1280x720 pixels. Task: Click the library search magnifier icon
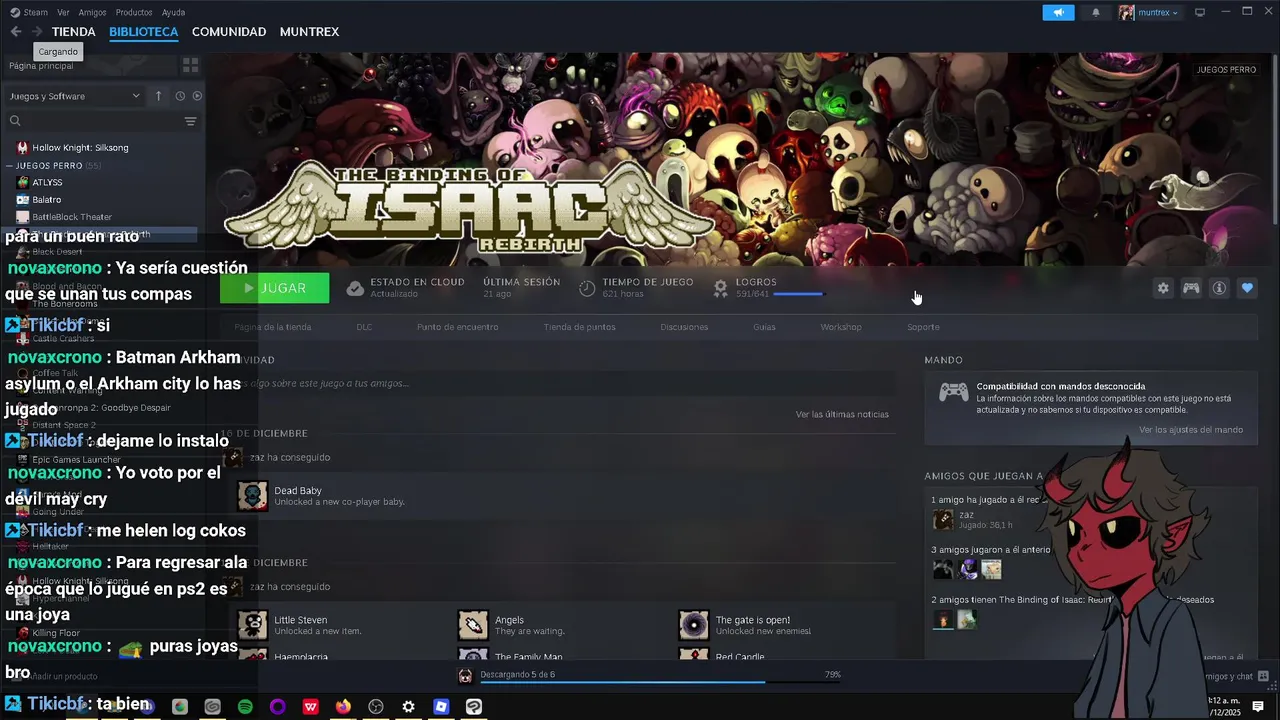[15, 121]
